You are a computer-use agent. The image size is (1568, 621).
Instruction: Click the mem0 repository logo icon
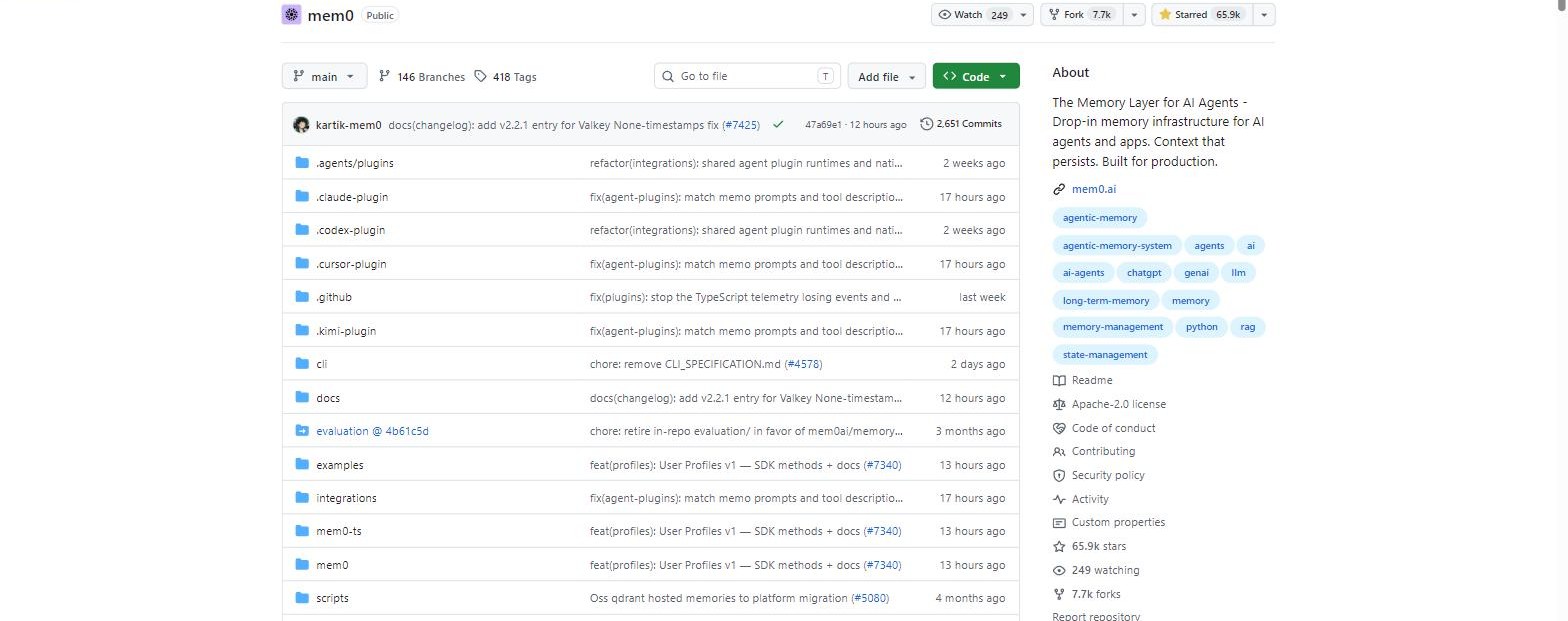[292, 15]
